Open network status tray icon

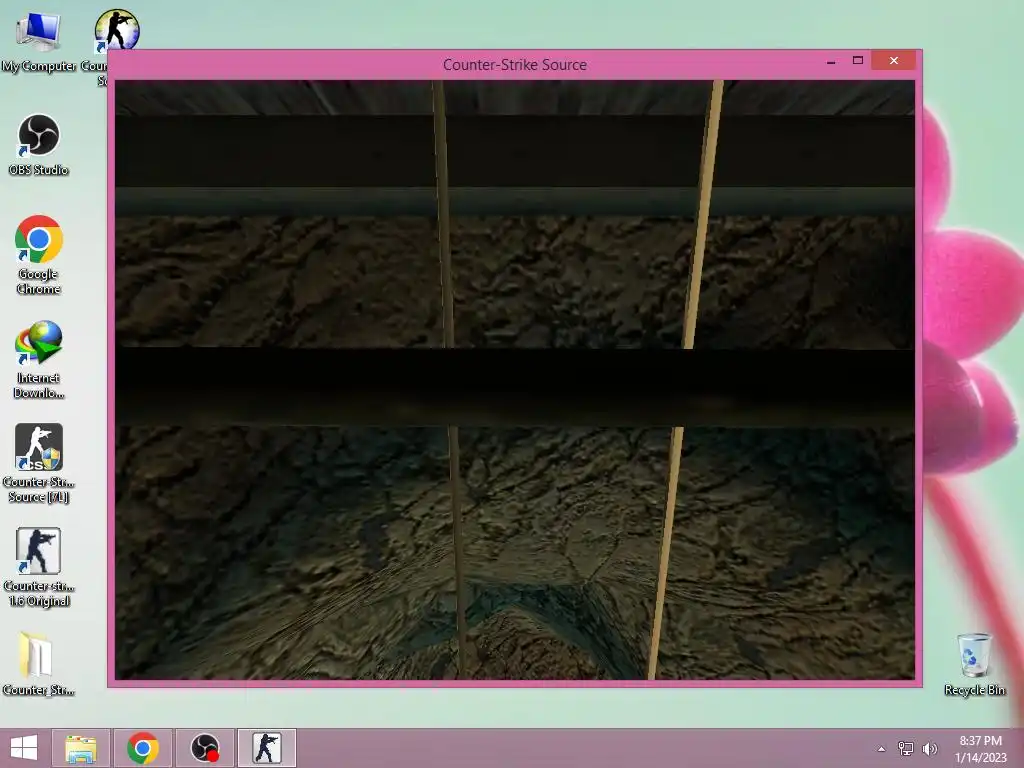[x=906, y=748]
